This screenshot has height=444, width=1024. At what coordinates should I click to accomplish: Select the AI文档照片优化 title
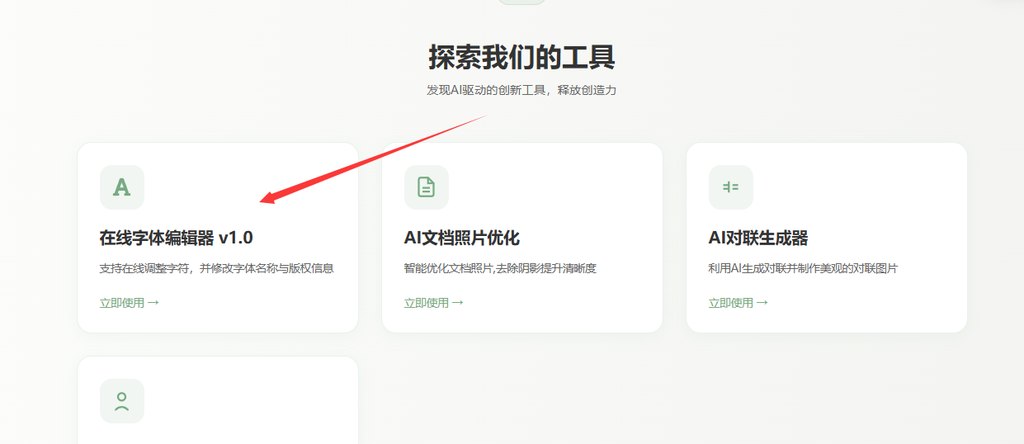tap(462, 238)
